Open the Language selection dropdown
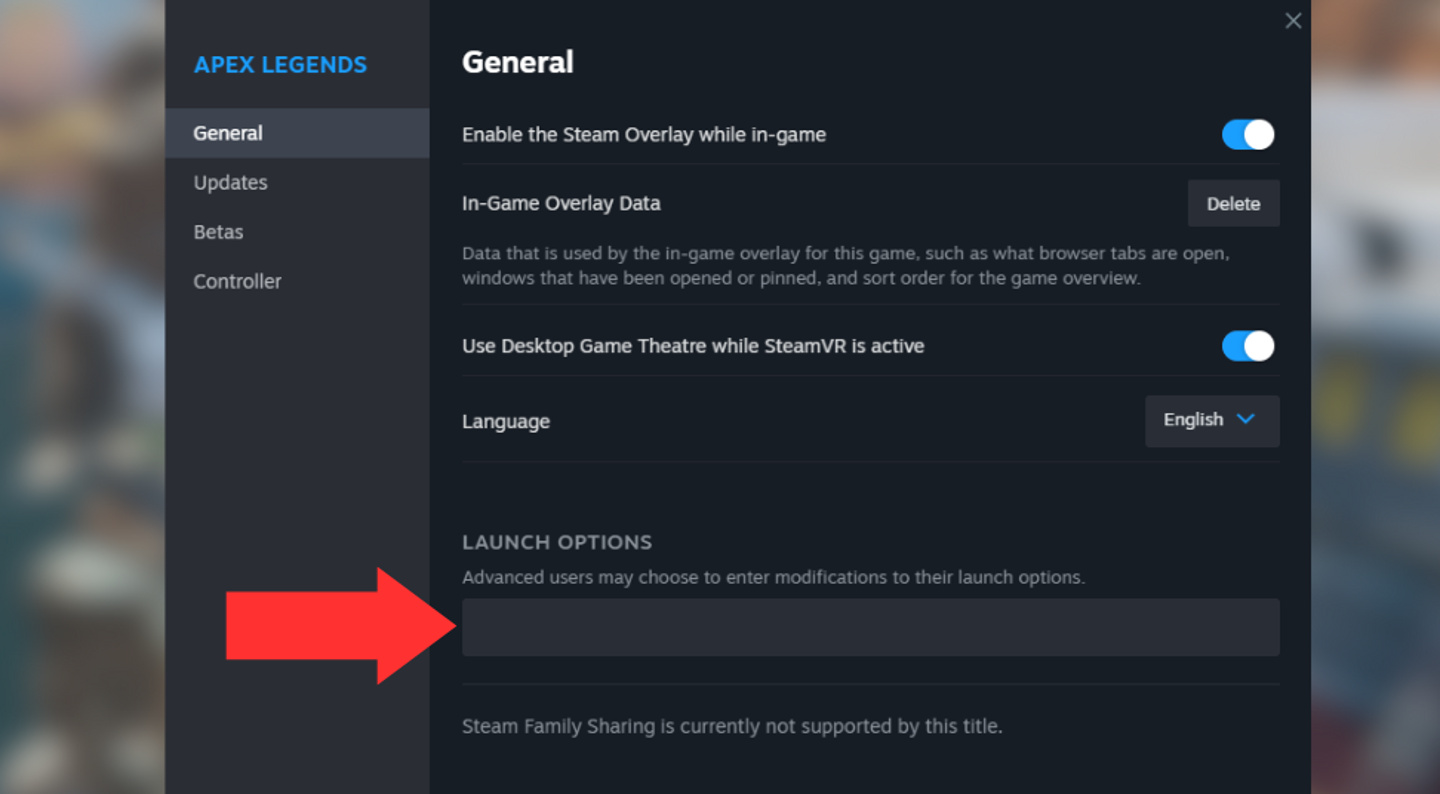1440x794 pixels. (x=1212, y=421)
